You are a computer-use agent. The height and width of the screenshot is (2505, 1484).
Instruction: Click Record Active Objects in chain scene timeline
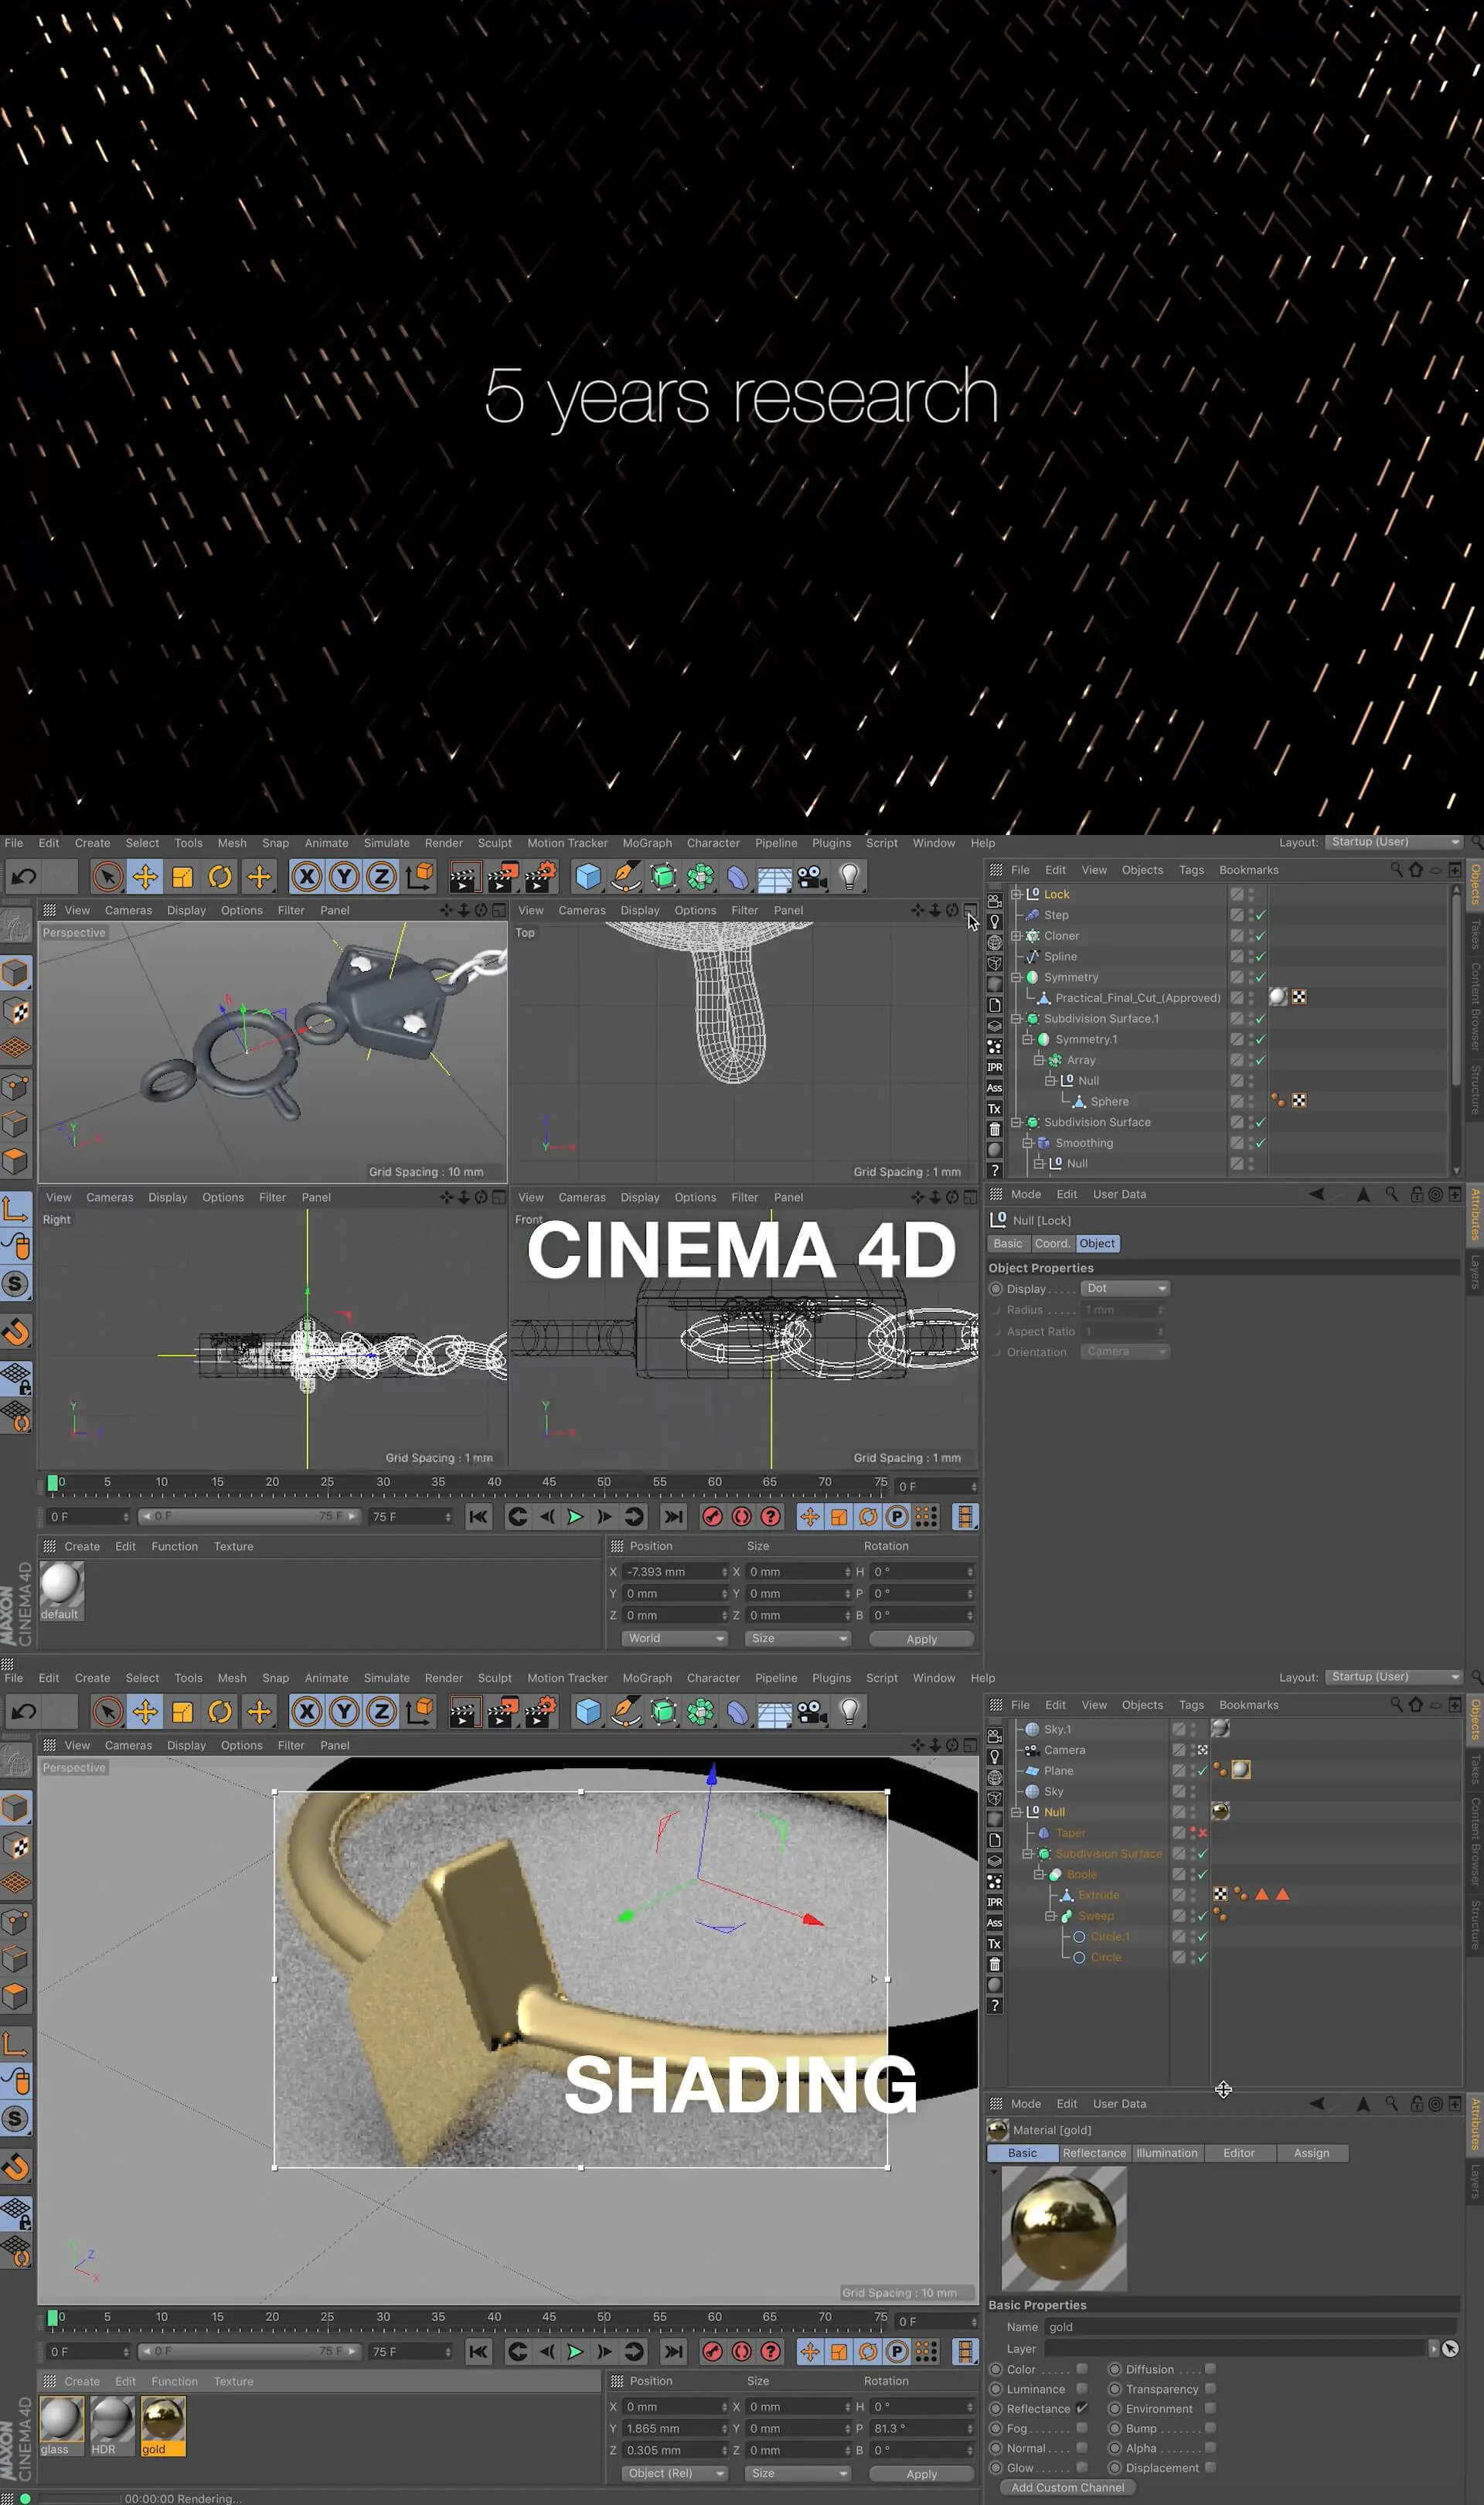pos(712,1517)
